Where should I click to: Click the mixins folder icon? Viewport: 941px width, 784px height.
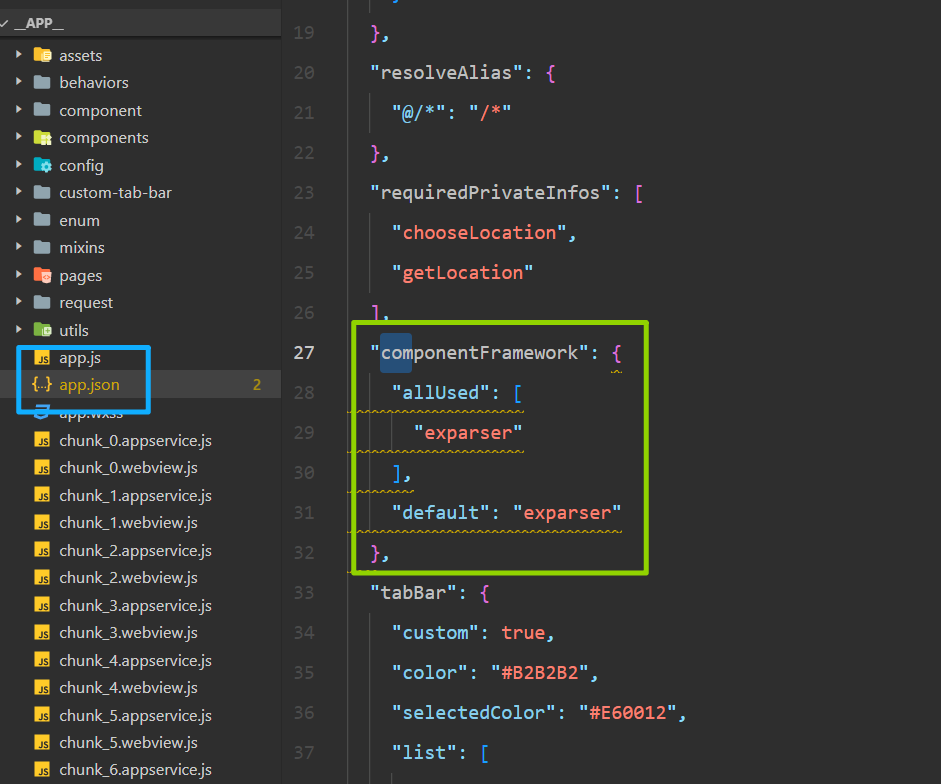pos(43,247)
